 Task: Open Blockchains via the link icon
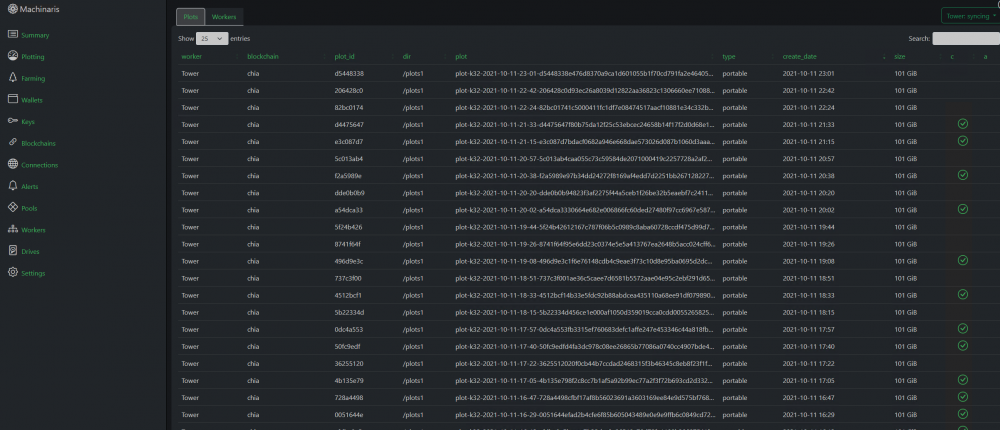pos(13,143)
